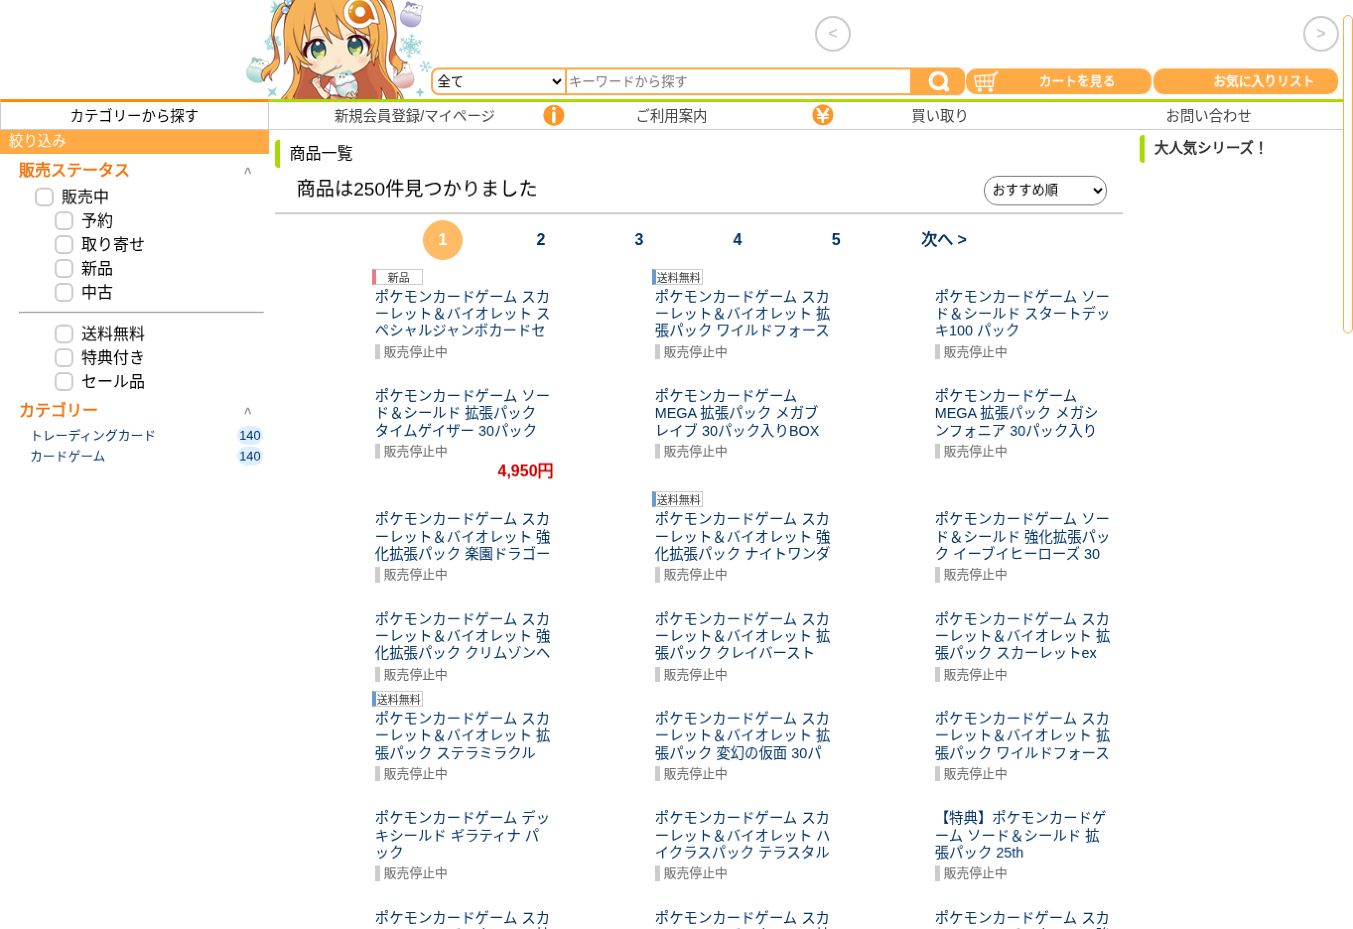Open 新規会員登録/マイページ

pos(414,116)
